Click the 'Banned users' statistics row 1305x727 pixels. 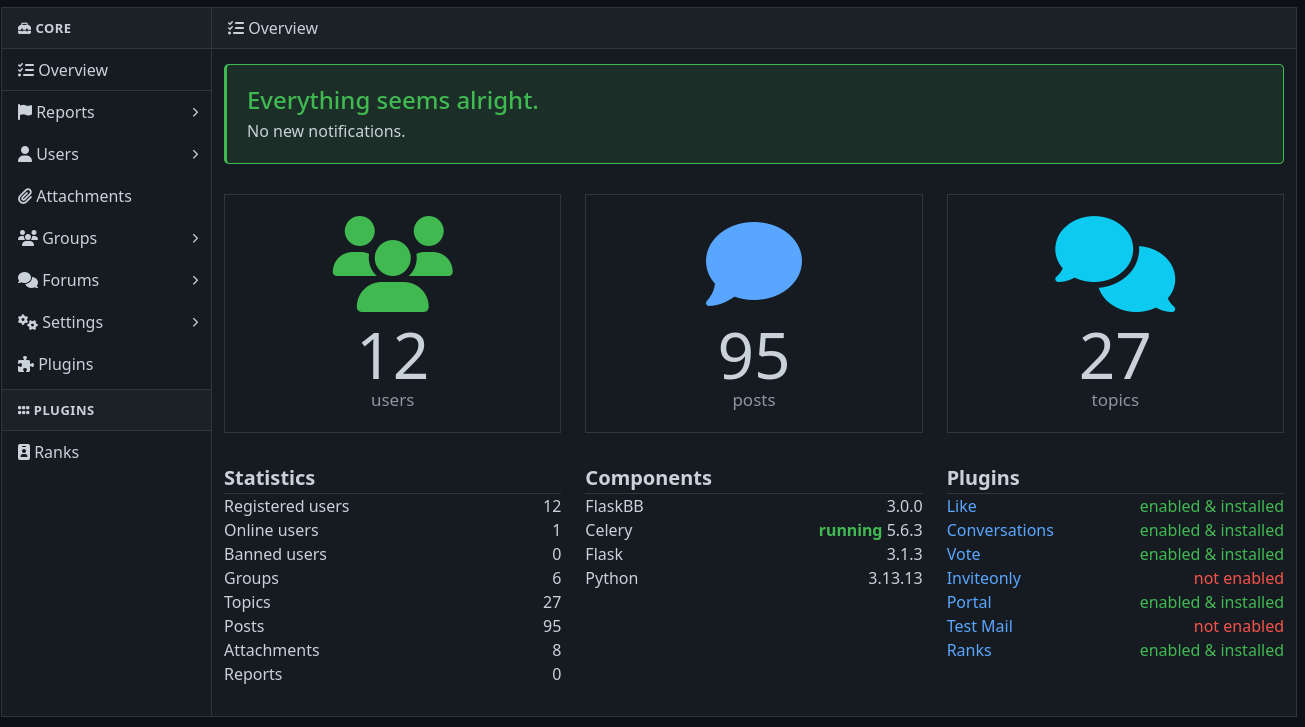click(392, 554)
